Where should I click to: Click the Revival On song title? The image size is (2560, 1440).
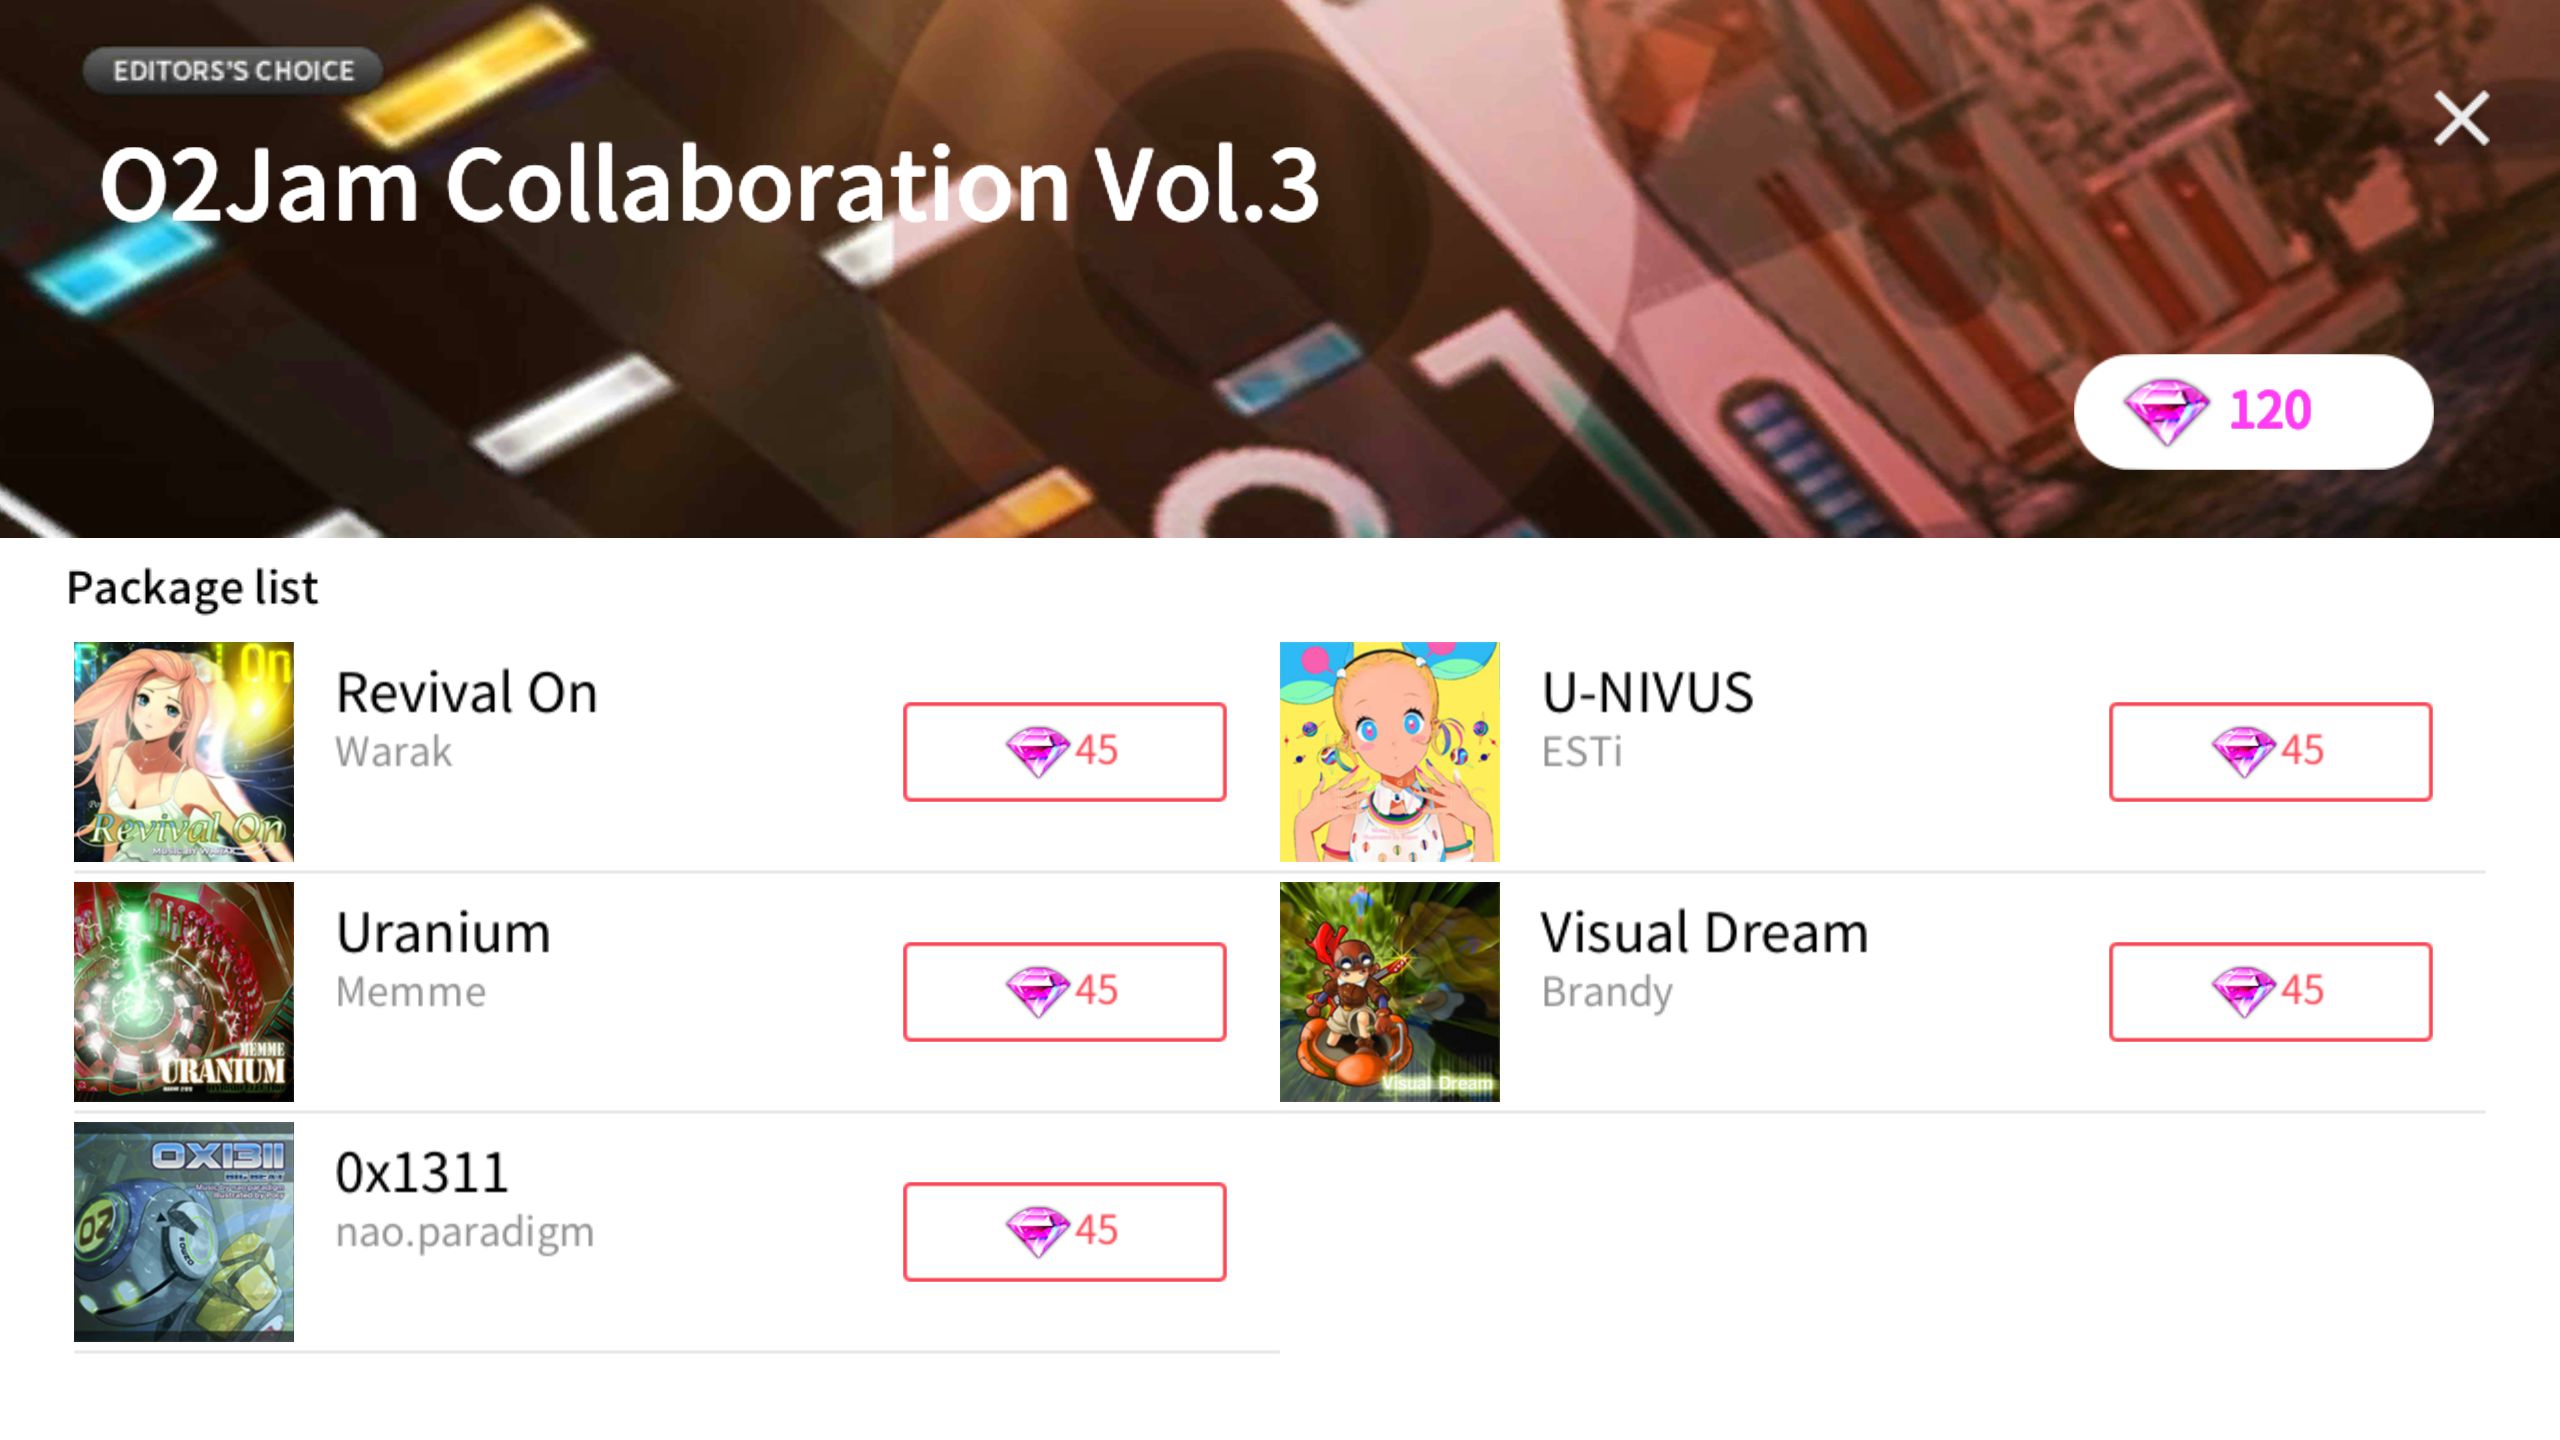[467, 693]
